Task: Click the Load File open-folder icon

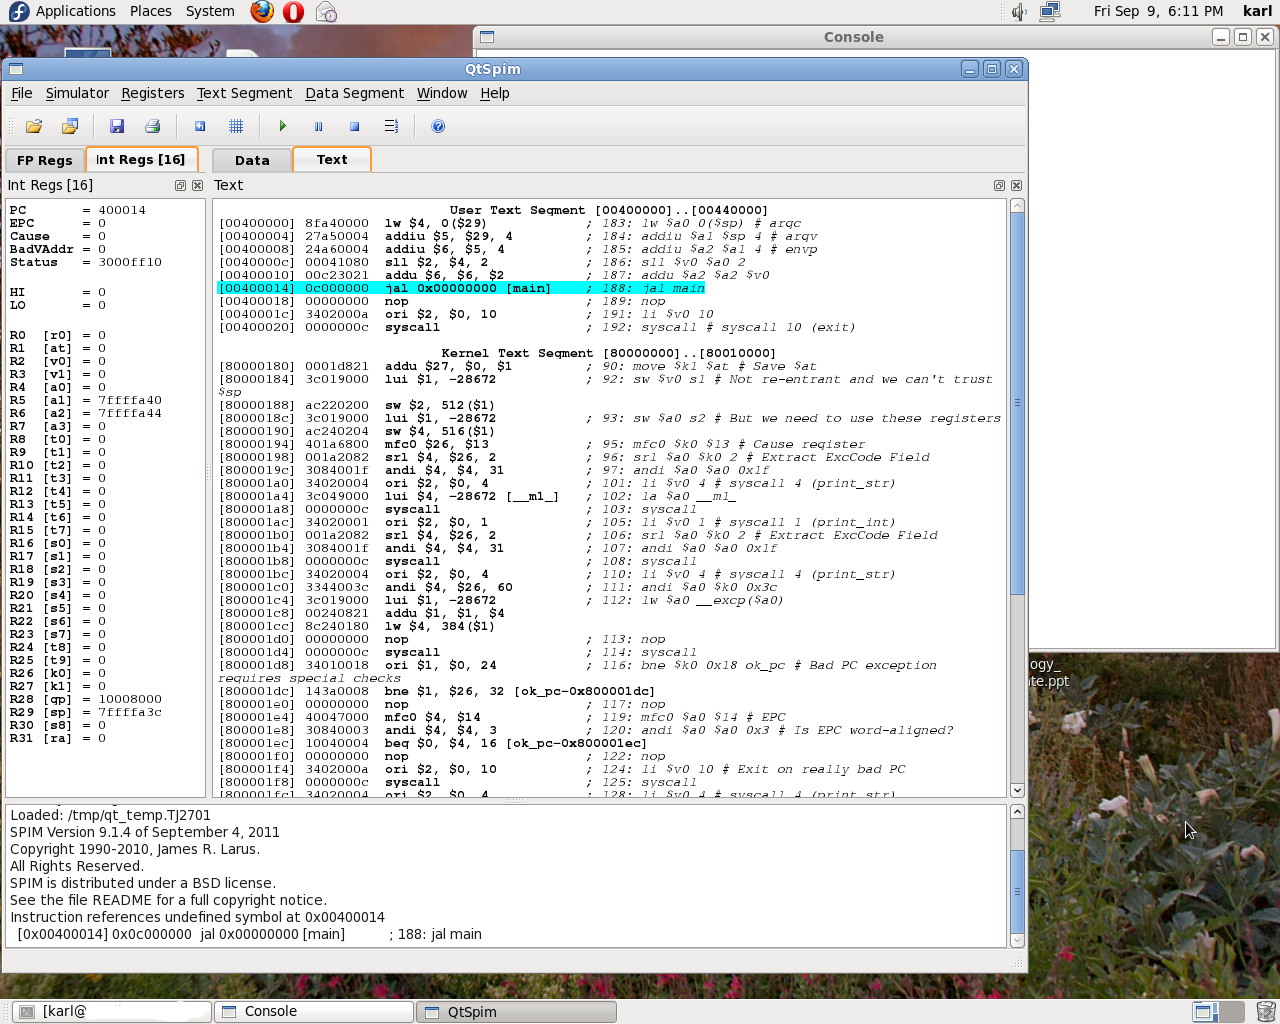Action: [x=34, y=126]
